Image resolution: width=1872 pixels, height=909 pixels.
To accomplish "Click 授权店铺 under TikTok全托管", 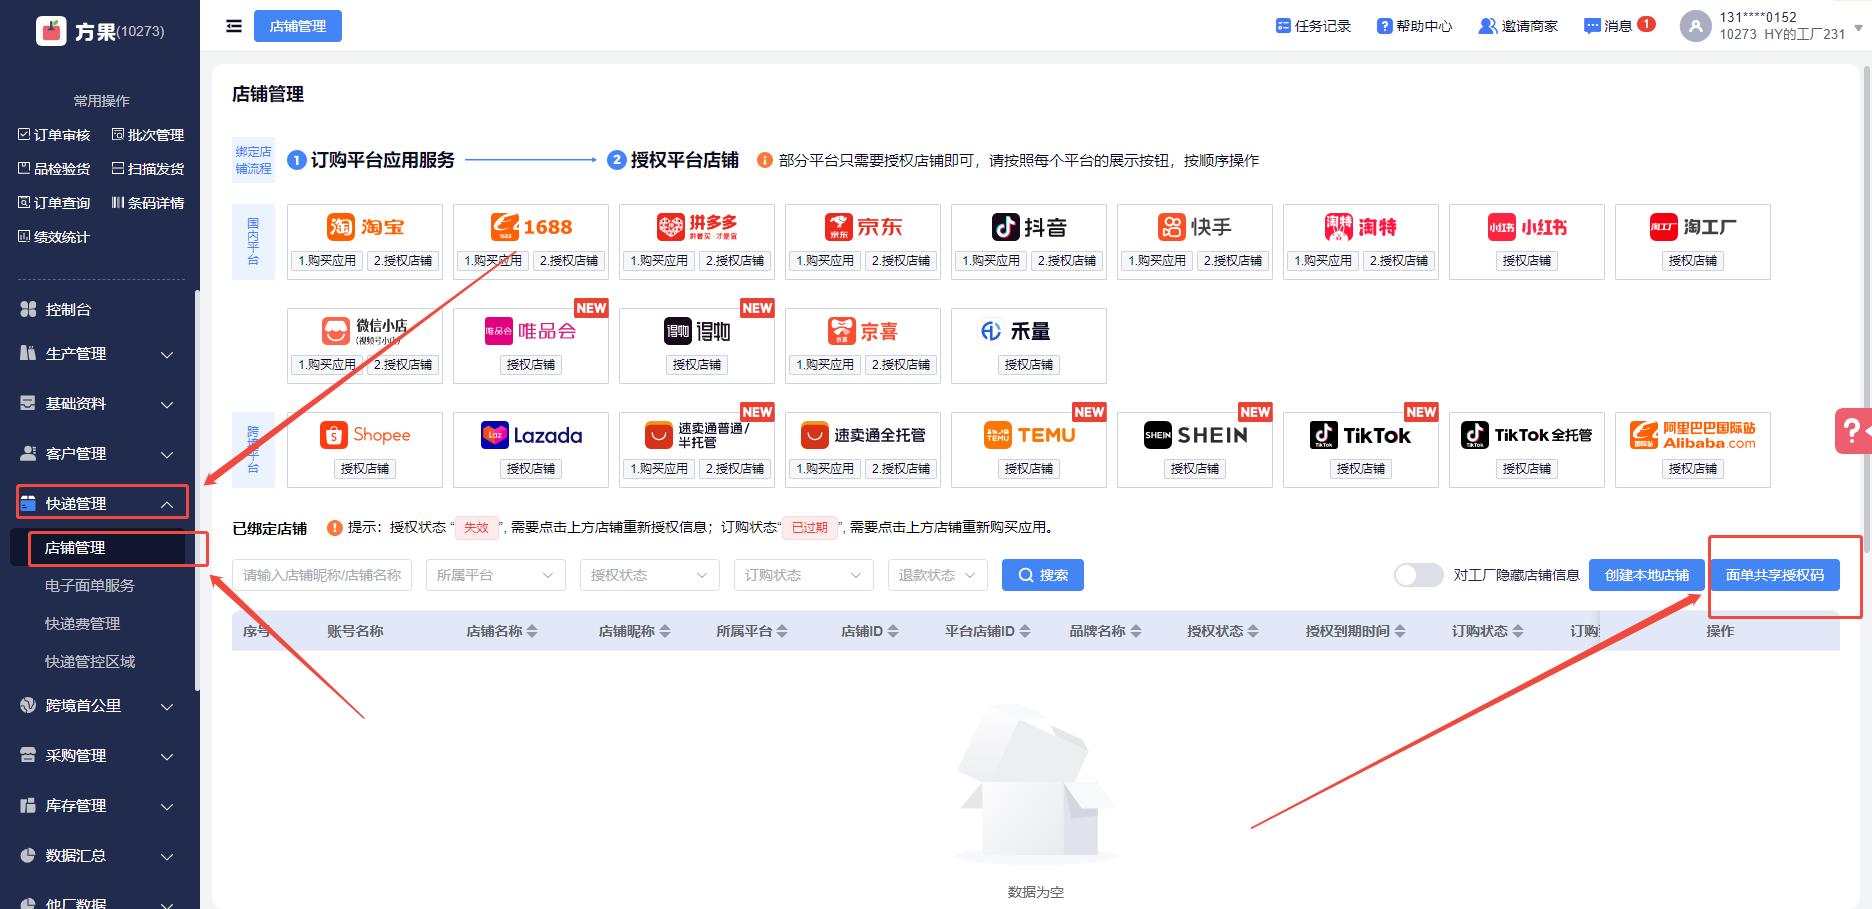I will [x=1527, y=469].
